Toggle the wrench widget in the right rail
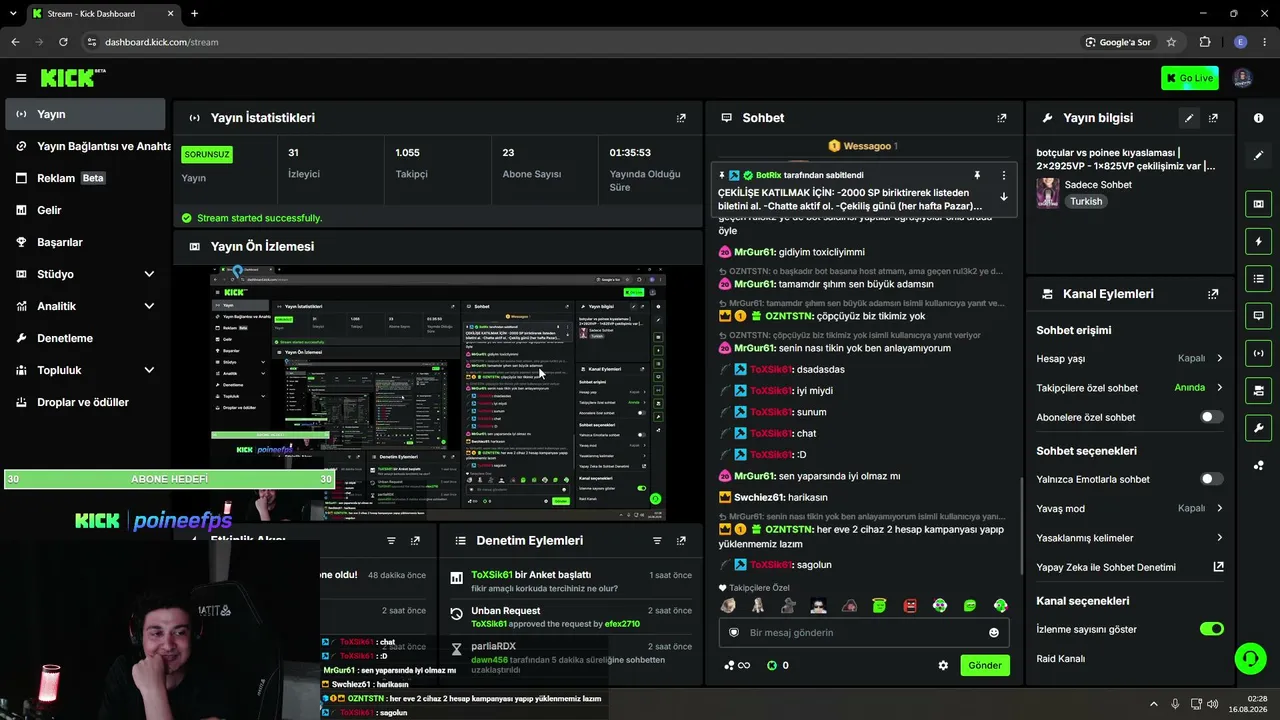 tap(1258, 428)
